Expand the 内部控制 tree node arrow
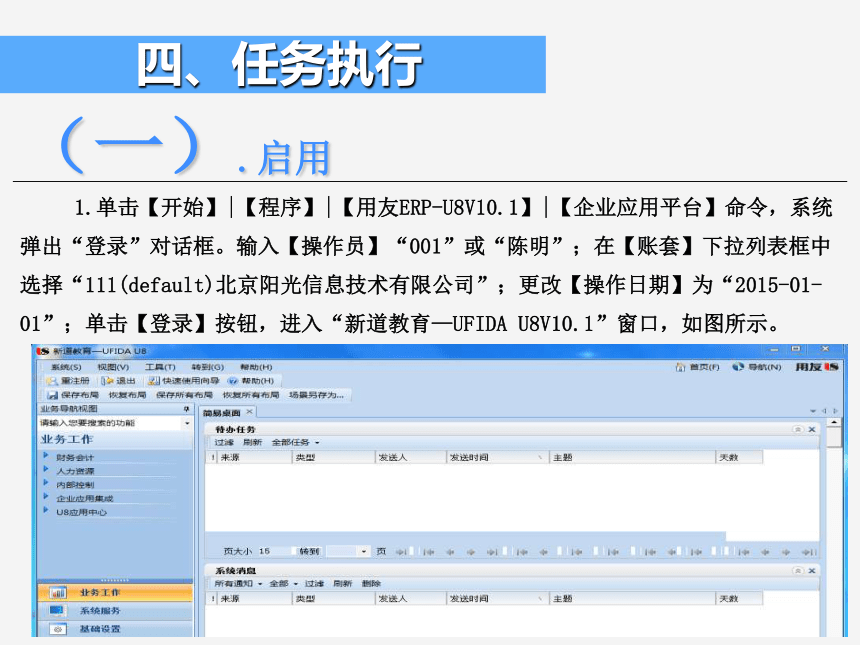The image size is (860, 645). pyautogui.click(x=46, y=483)
